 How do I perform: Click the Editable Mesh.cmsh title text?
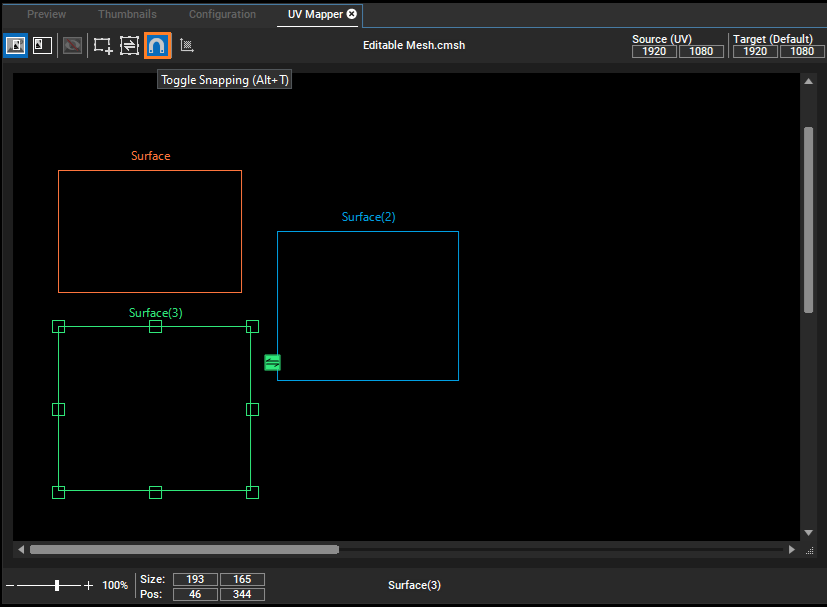[x=414, y=45]
